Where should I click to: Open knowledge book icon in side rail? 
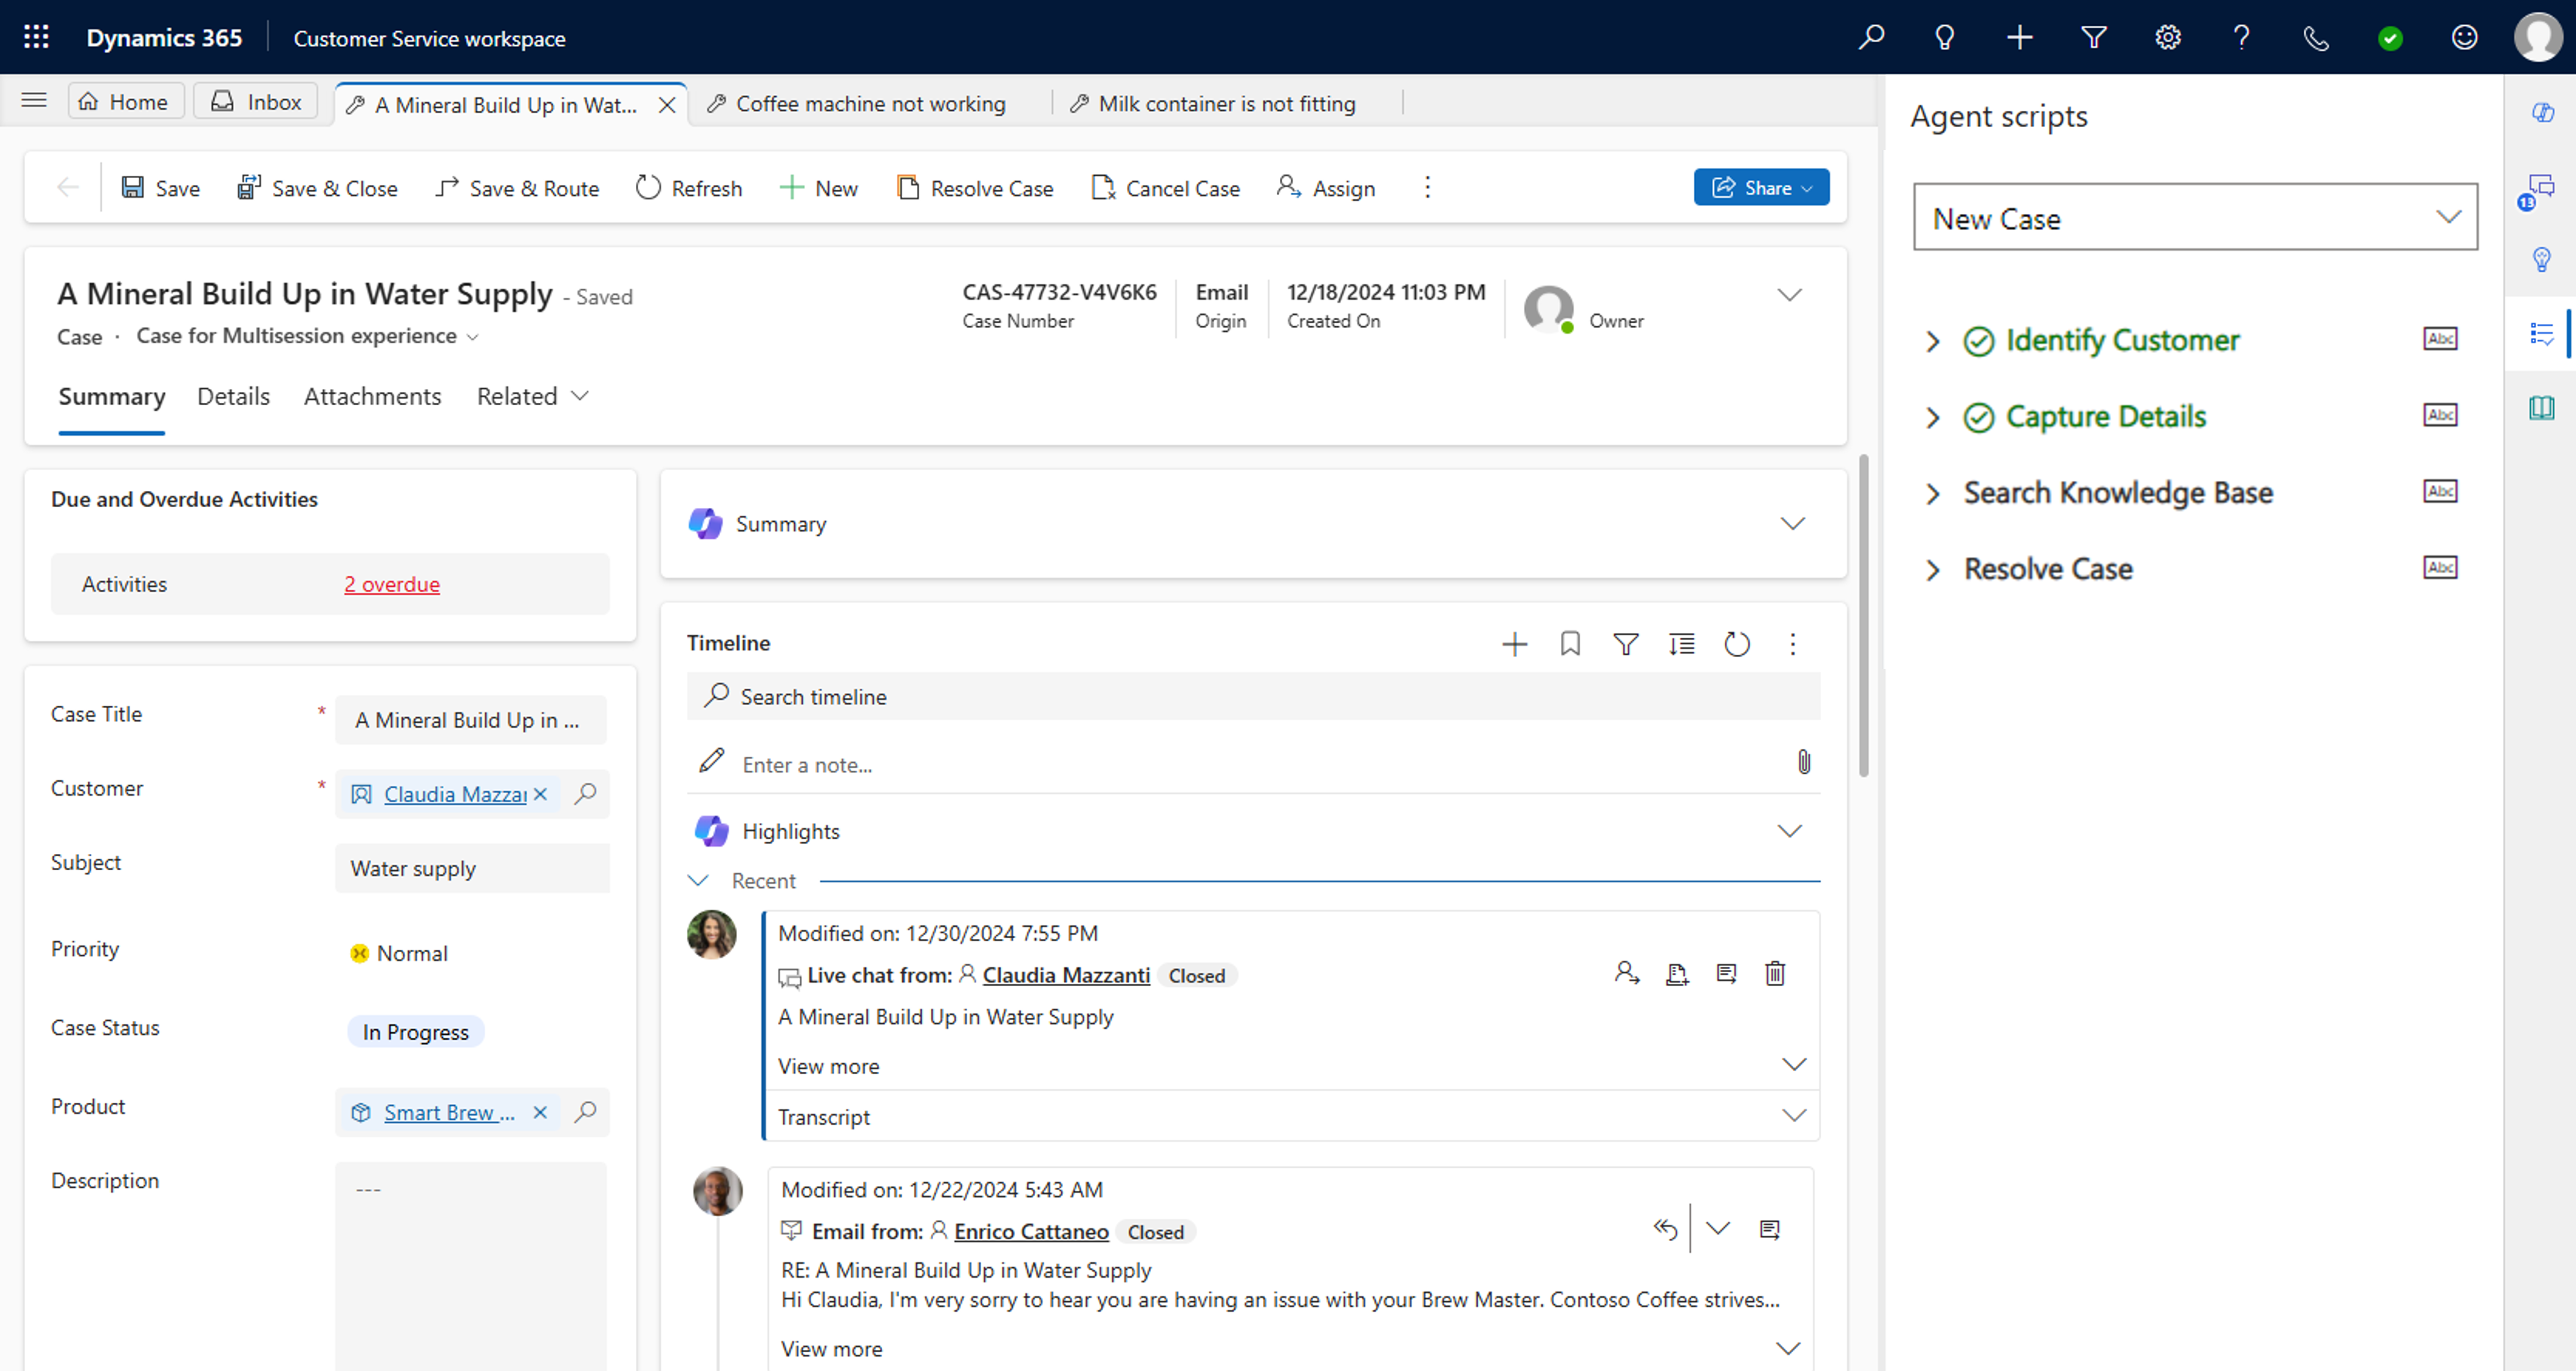coord(2541,407)
